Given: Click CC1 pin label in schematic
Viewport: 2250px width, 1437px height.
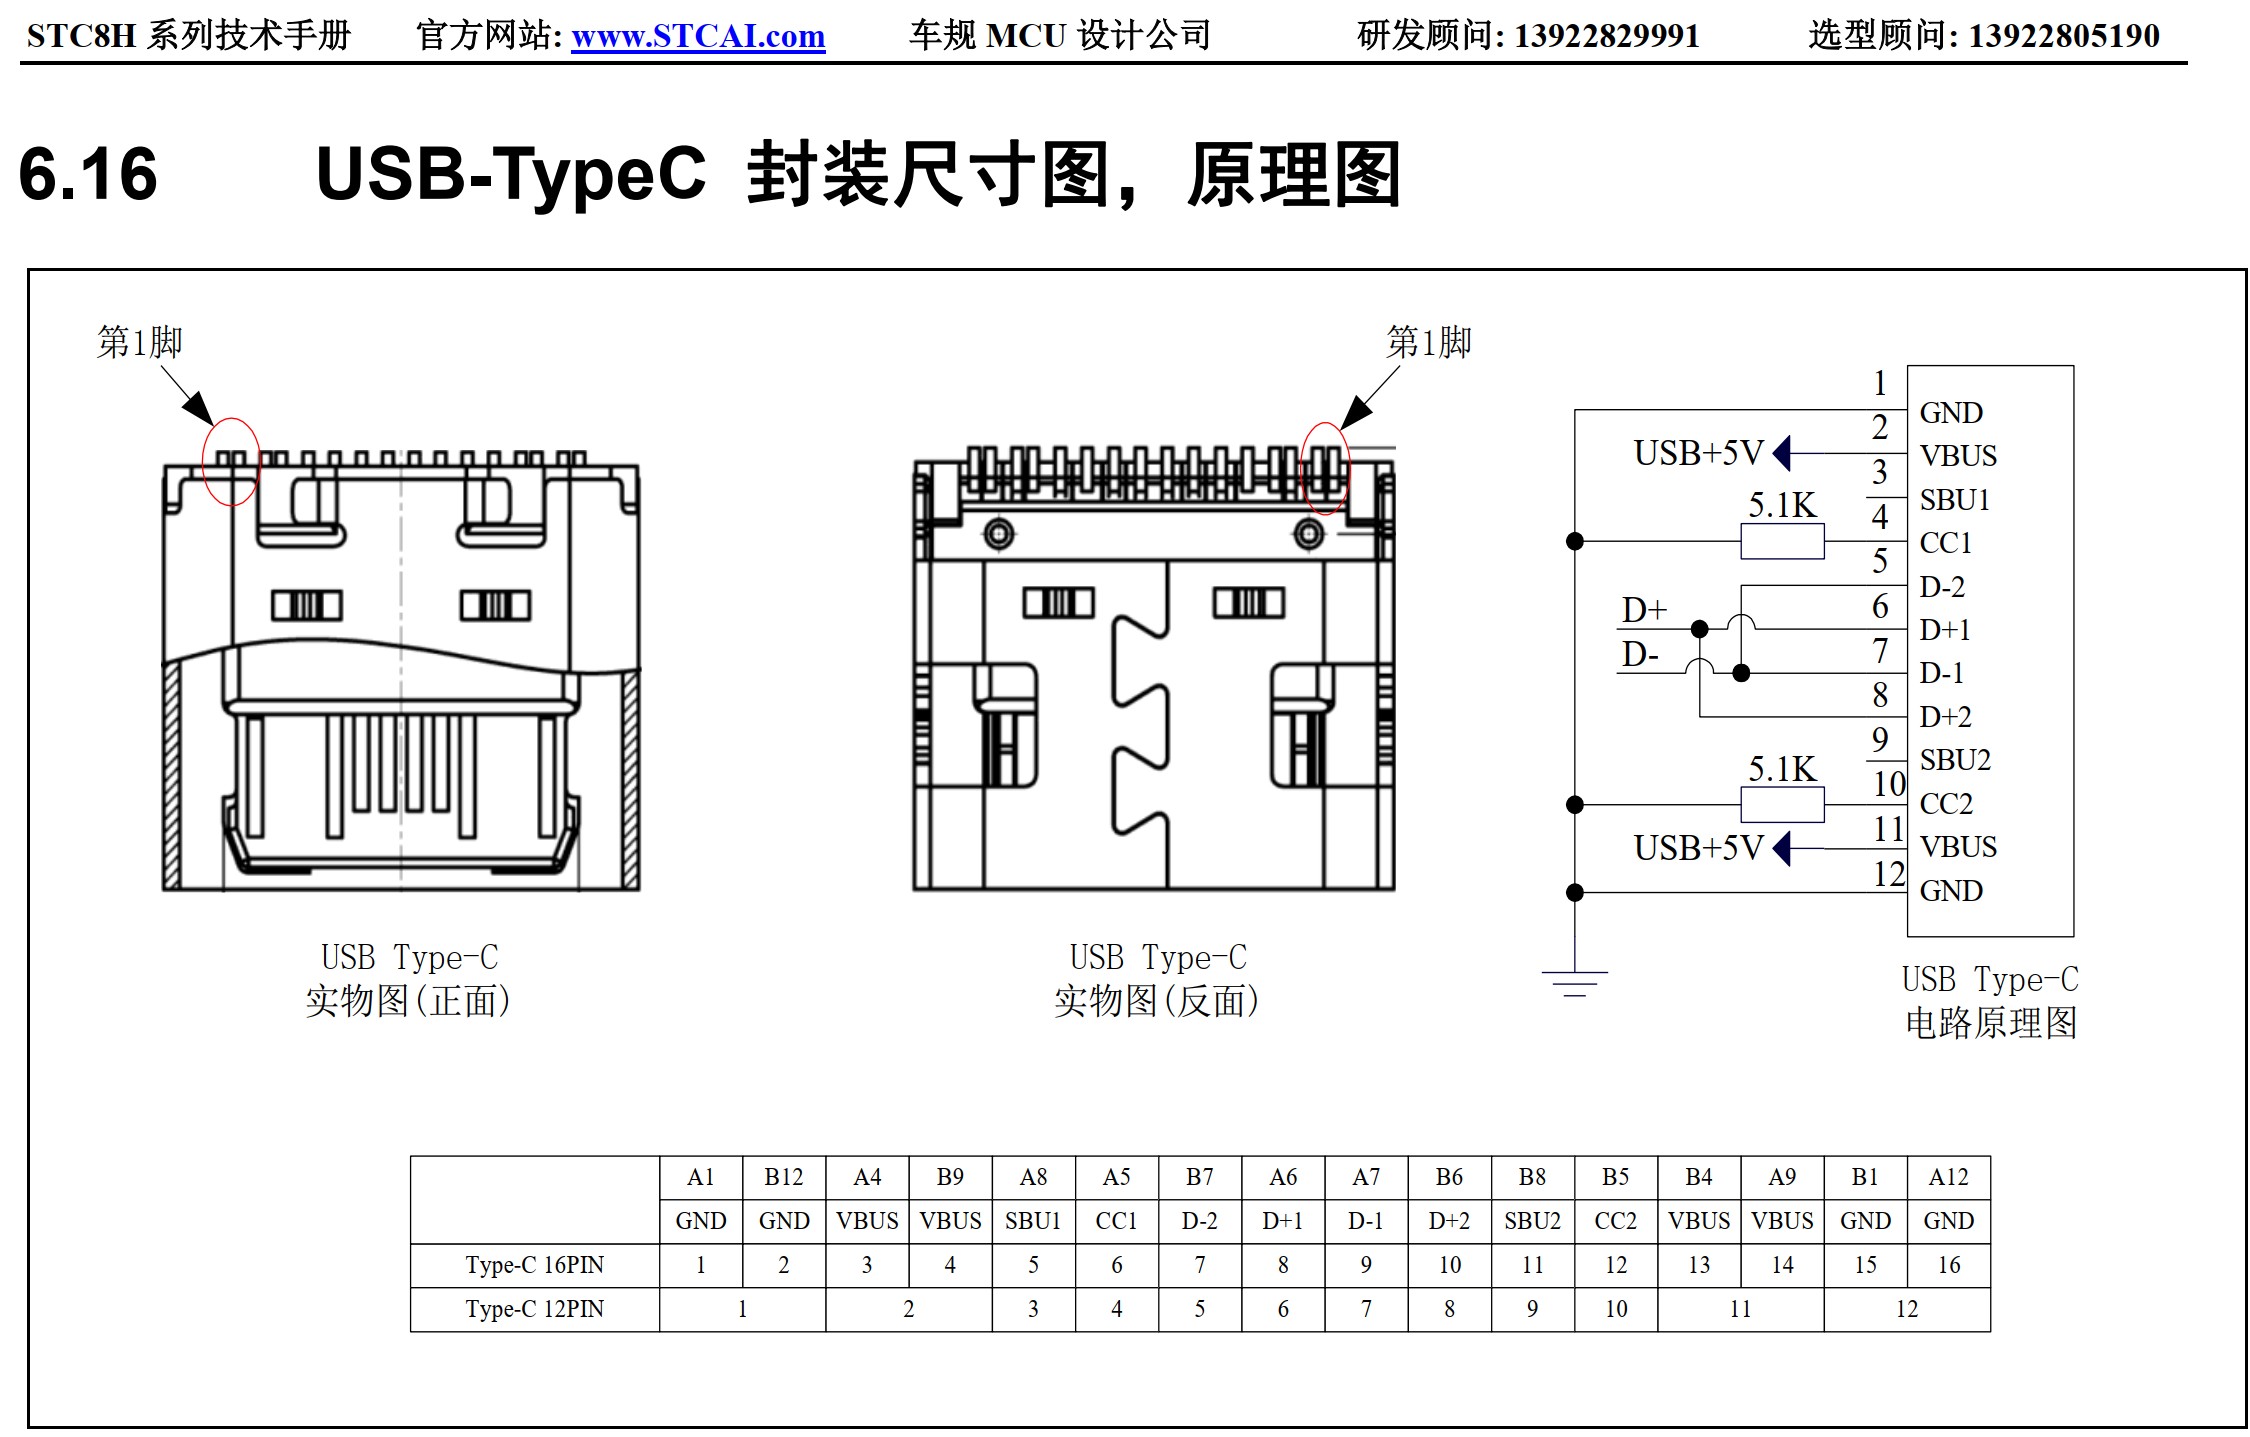Looking at the screenshot, I should 1946,543.
